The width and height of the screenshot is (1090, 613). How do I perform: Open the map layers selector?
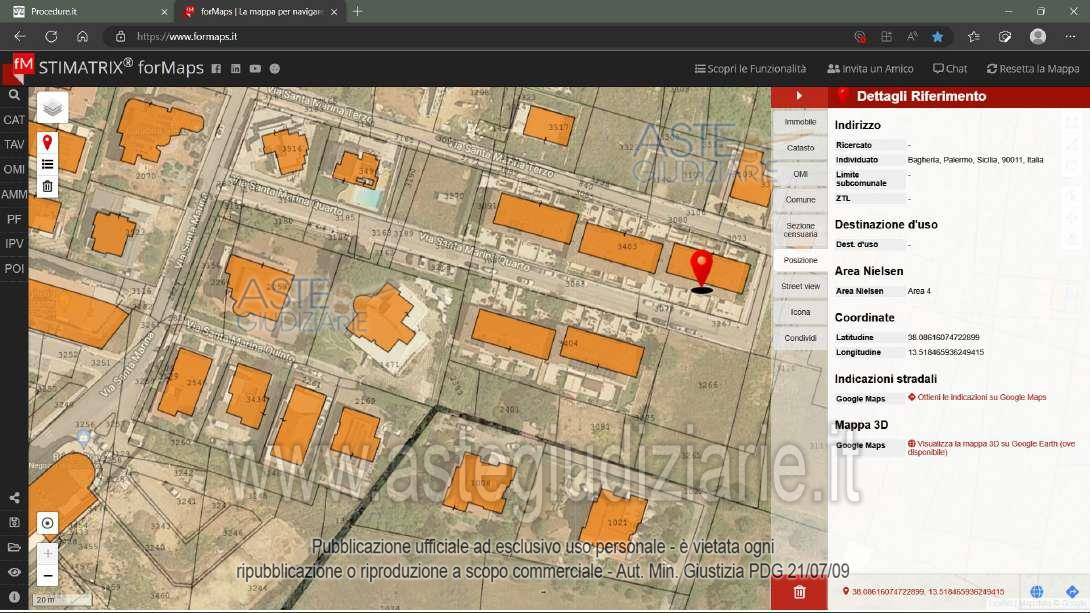[52, 108]
